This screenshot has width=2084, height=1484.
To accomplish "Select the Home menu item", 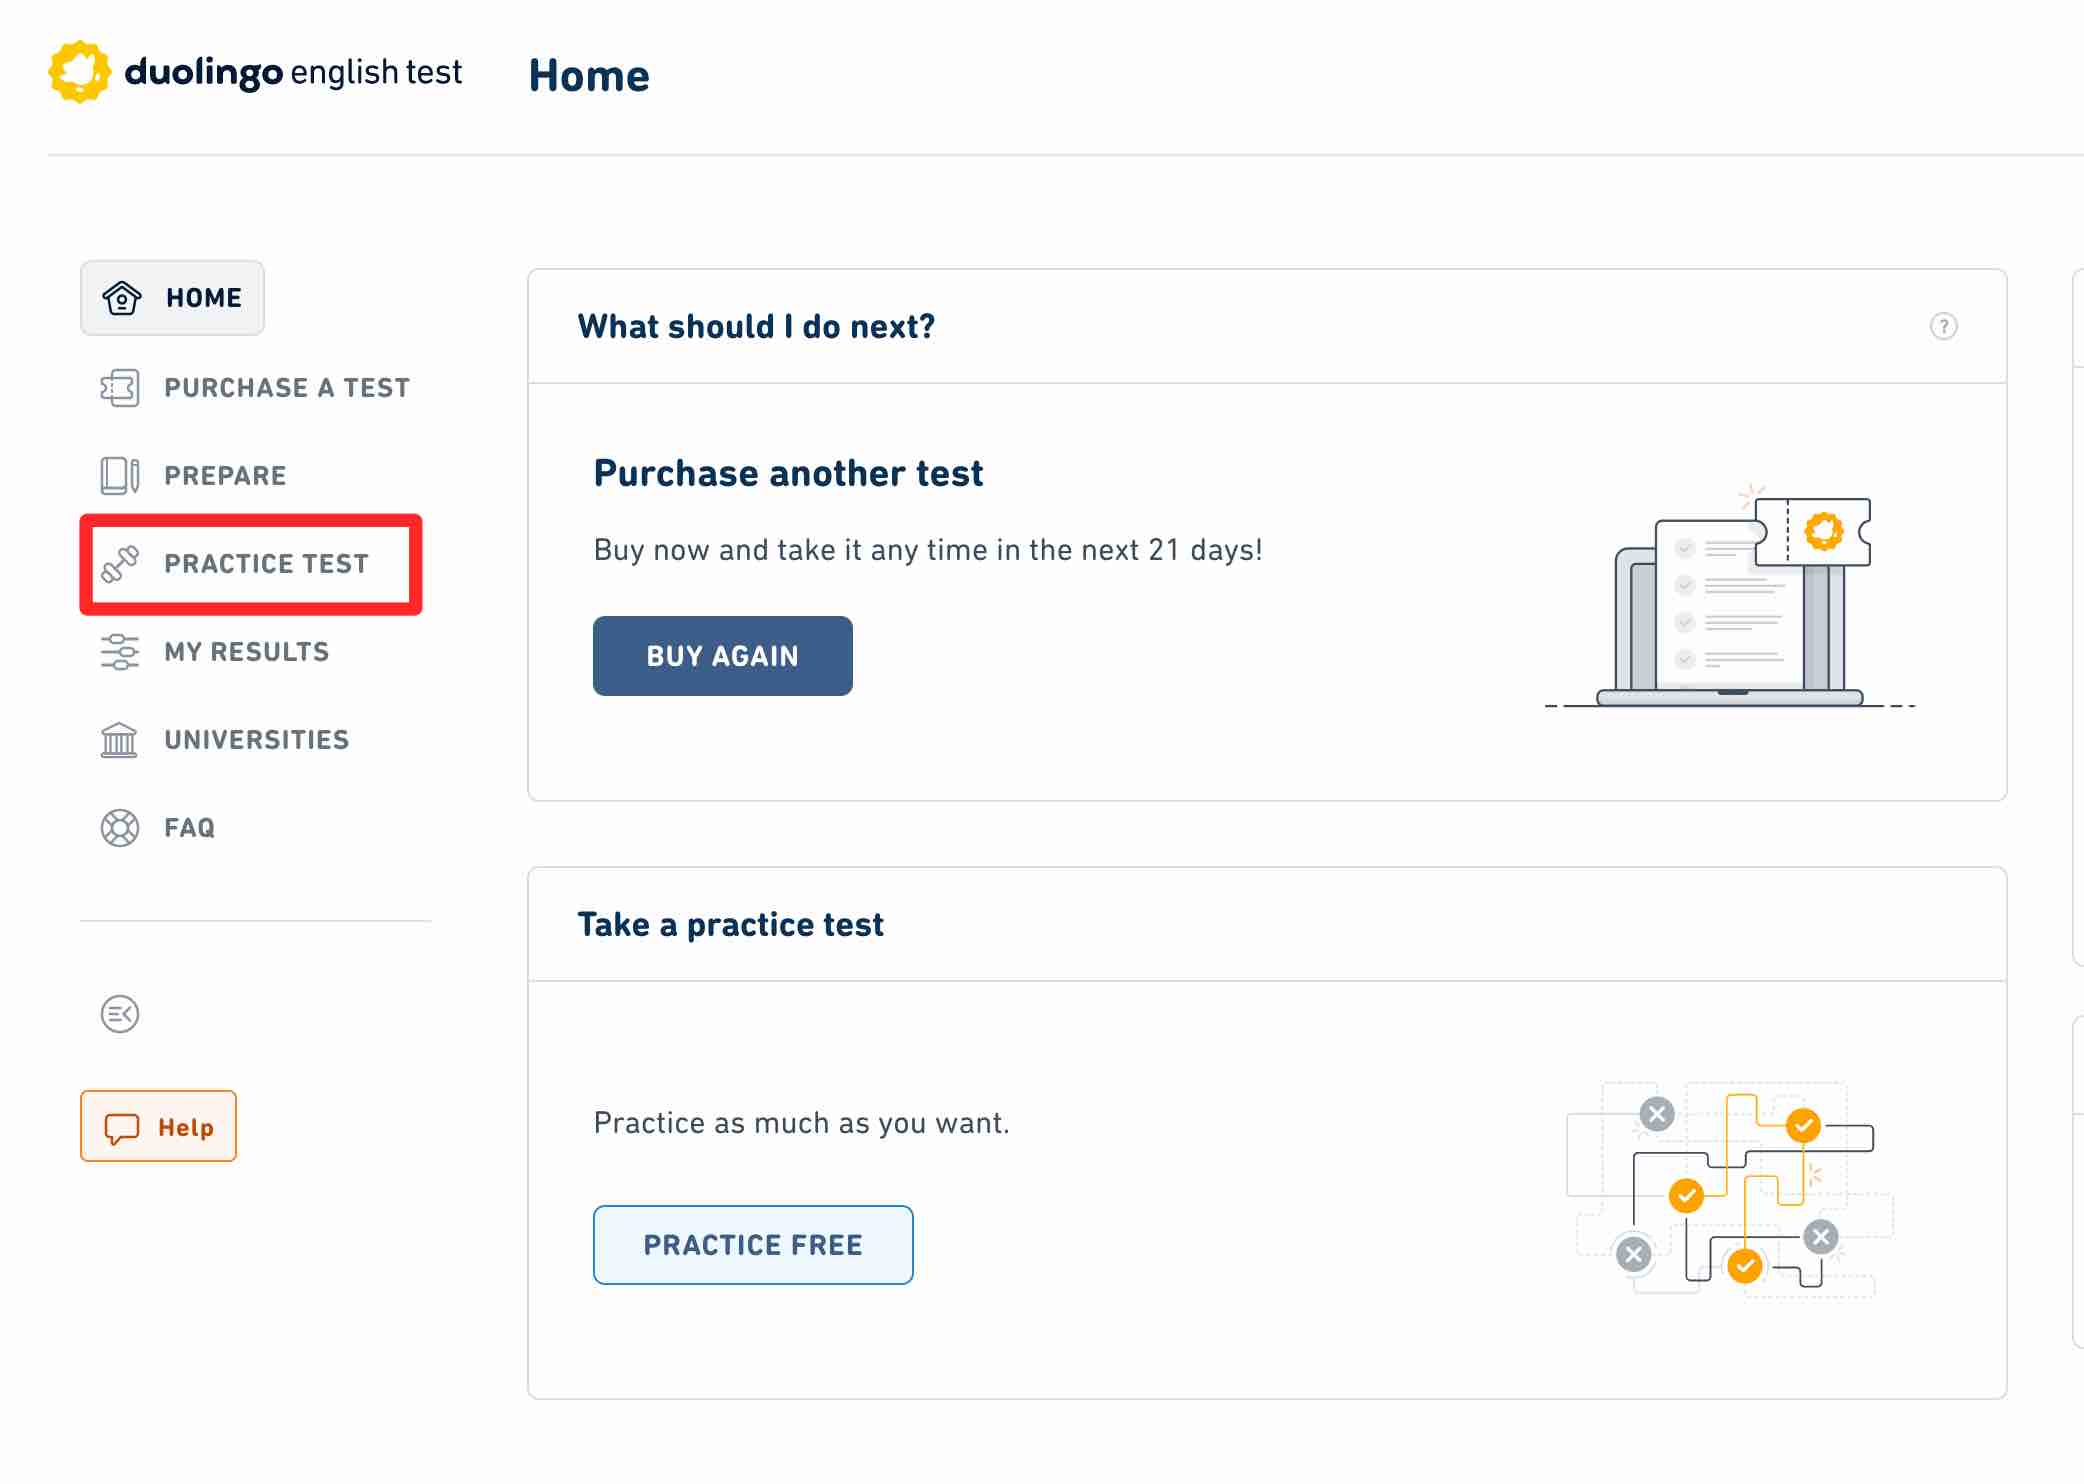I will (175, 296).
